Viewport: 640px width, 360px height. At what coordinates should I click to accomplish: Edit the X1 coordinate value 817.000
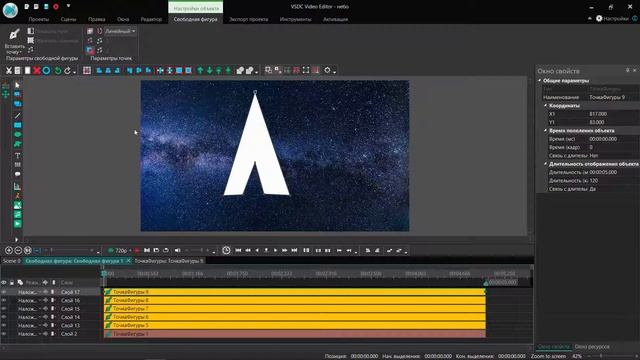(613, 114)
